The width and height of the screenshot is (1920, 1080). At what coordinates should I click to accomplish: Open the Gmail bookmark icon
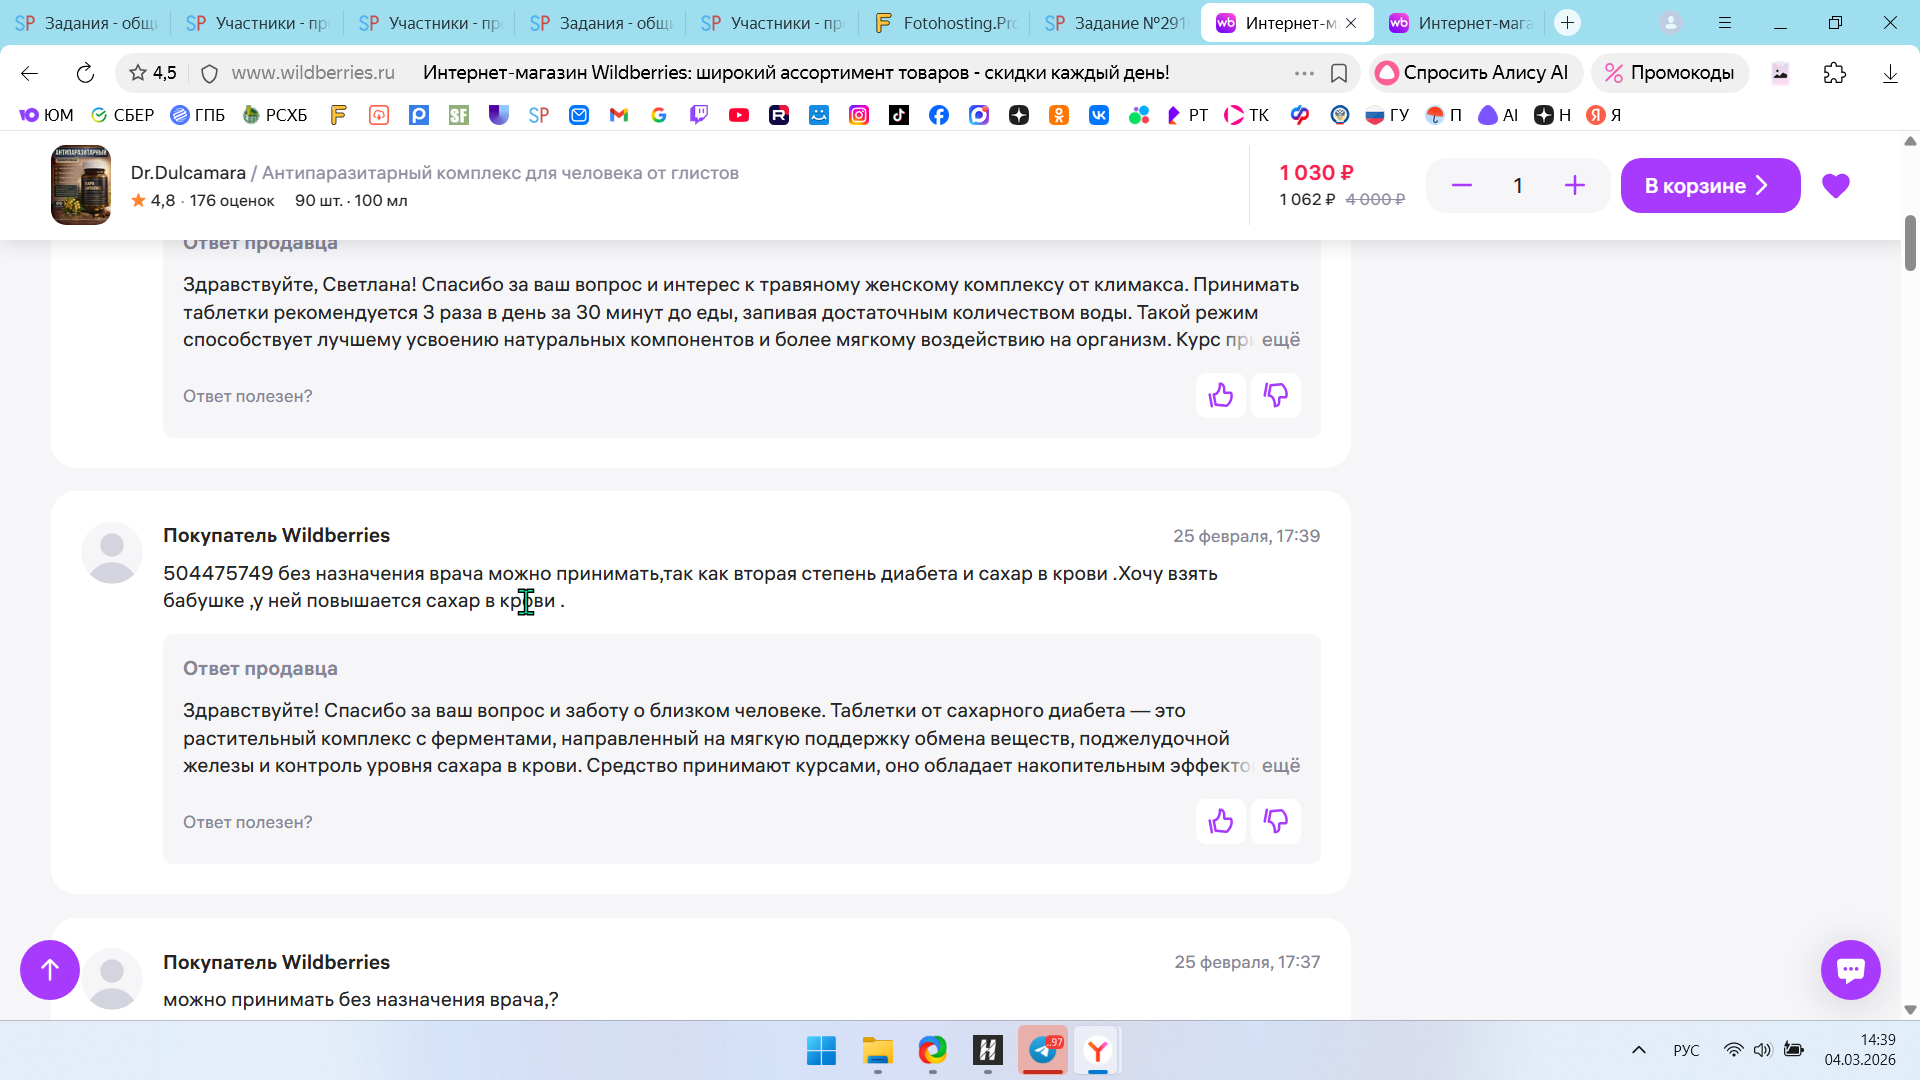pos(619,115)
